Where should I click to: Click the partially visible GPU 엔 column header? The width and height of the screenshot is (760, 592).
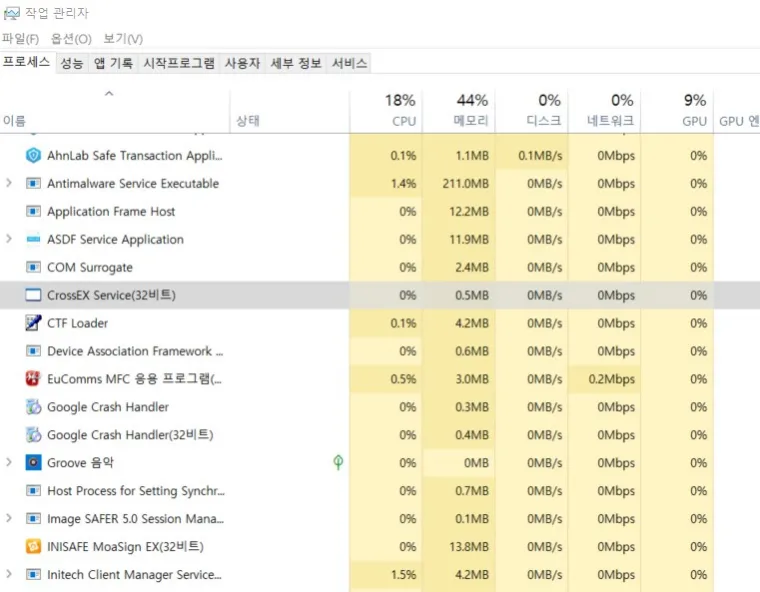pyautogui.click(x=737, y=111)
